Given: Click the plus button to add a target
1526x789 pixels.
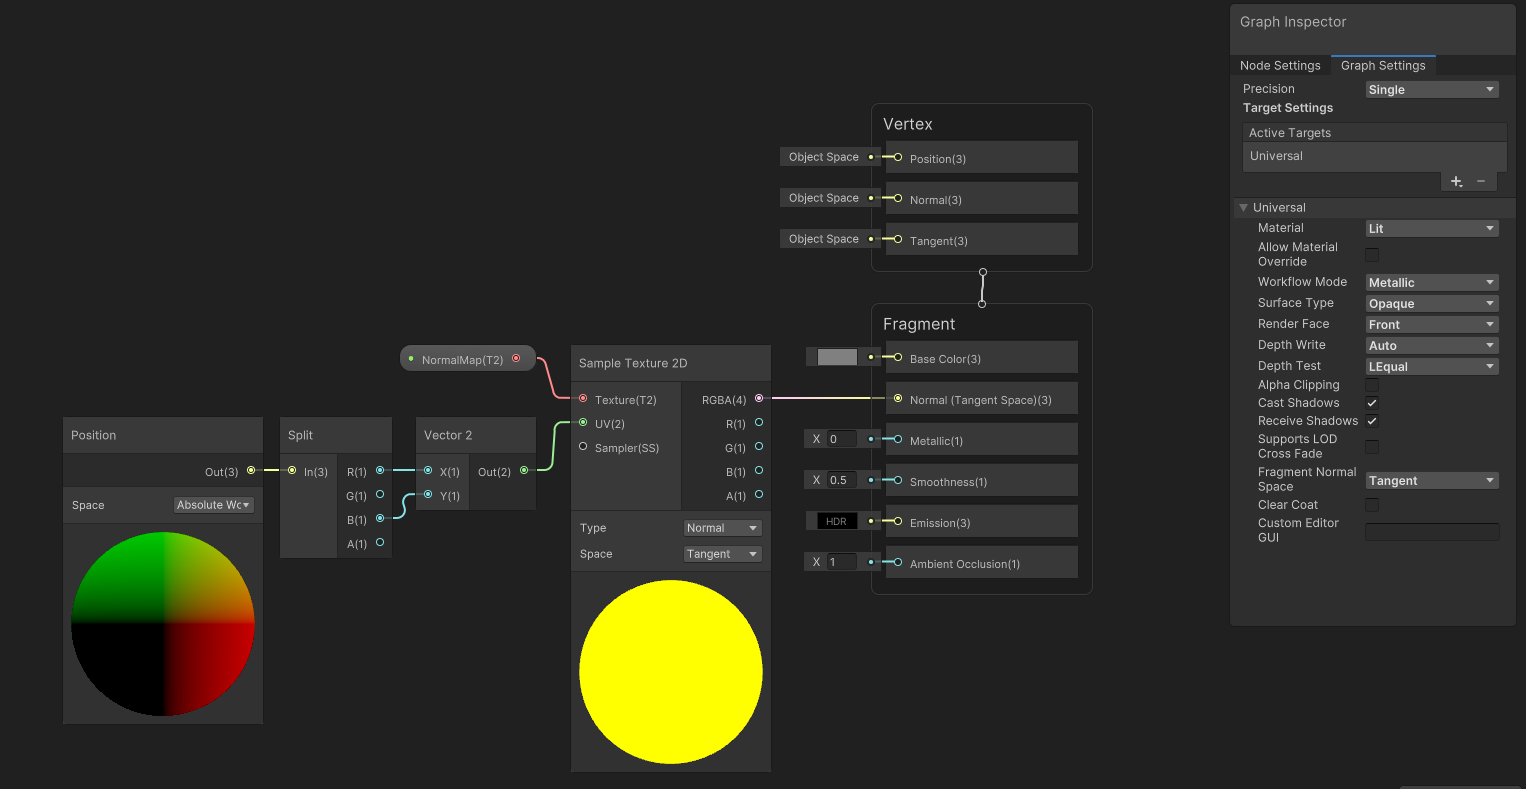Looking at the screenshot, I should coord(1456,181).
